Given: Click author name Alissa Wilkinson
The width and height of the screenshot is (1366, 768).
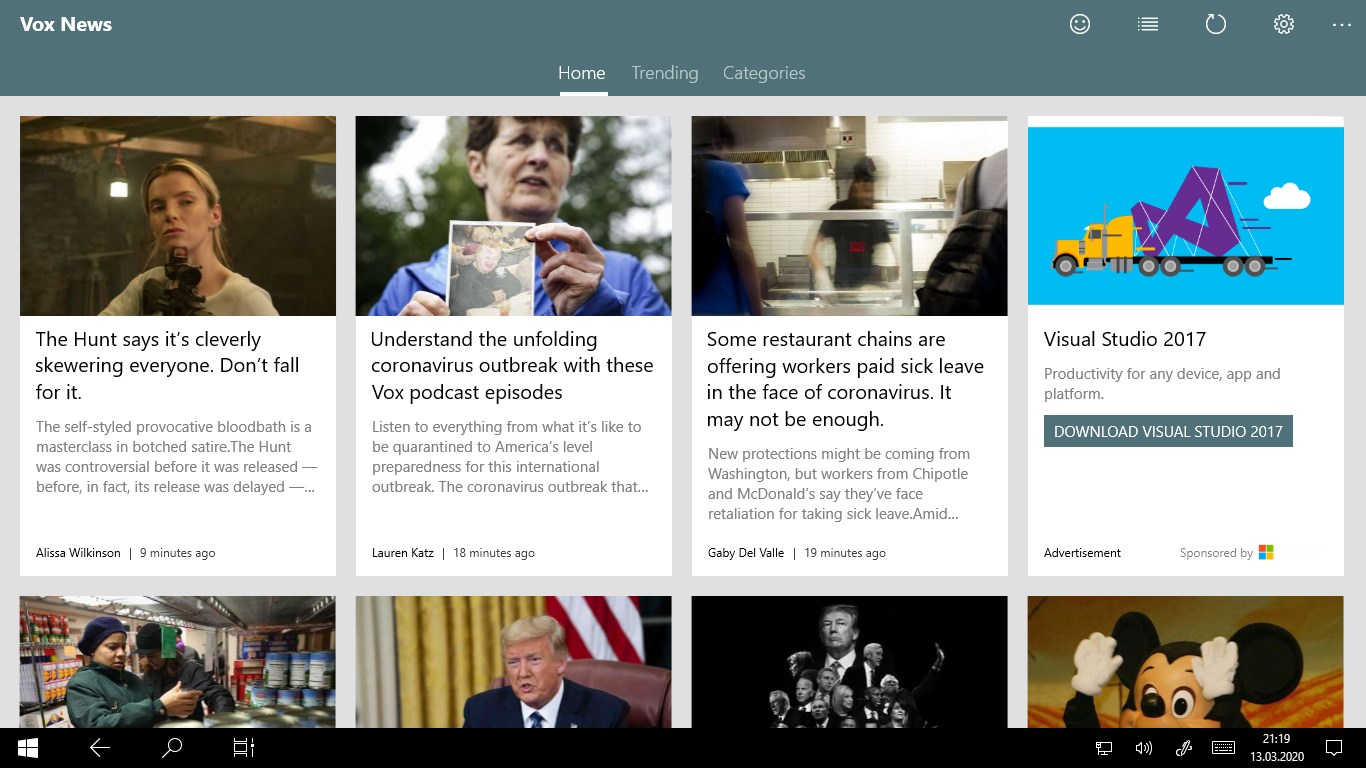Looking at the screenshot, I should [78, 552].
